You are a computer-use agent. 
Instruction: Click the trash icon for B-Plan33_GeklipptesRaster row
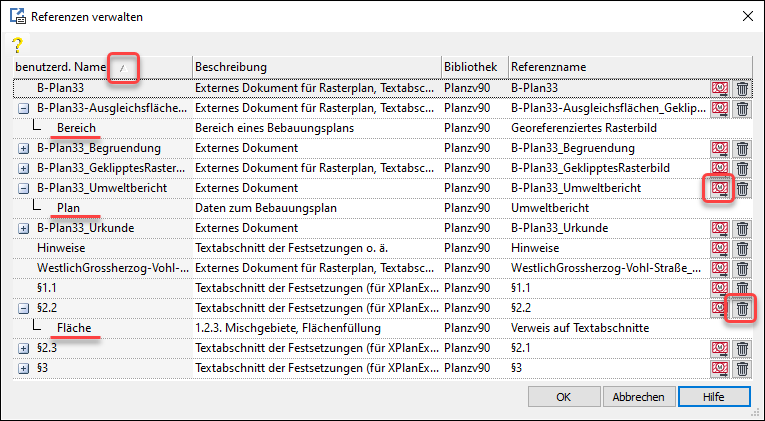click(742, 168)
